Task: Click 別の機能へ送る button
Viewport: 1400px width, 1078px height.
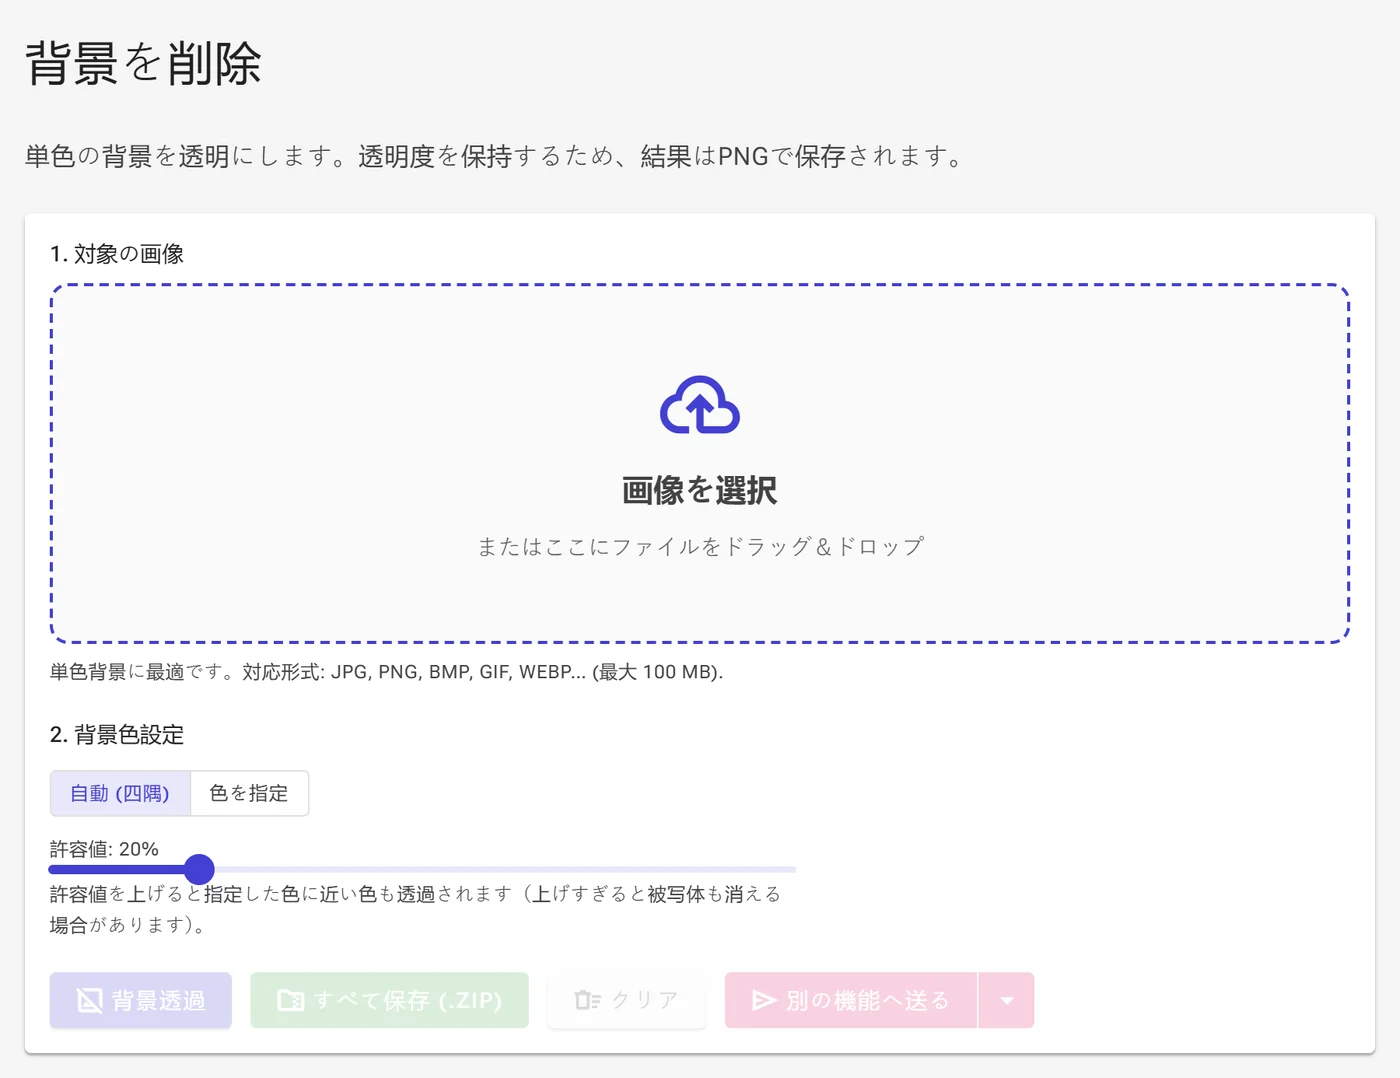Action: coord(851,1000)
